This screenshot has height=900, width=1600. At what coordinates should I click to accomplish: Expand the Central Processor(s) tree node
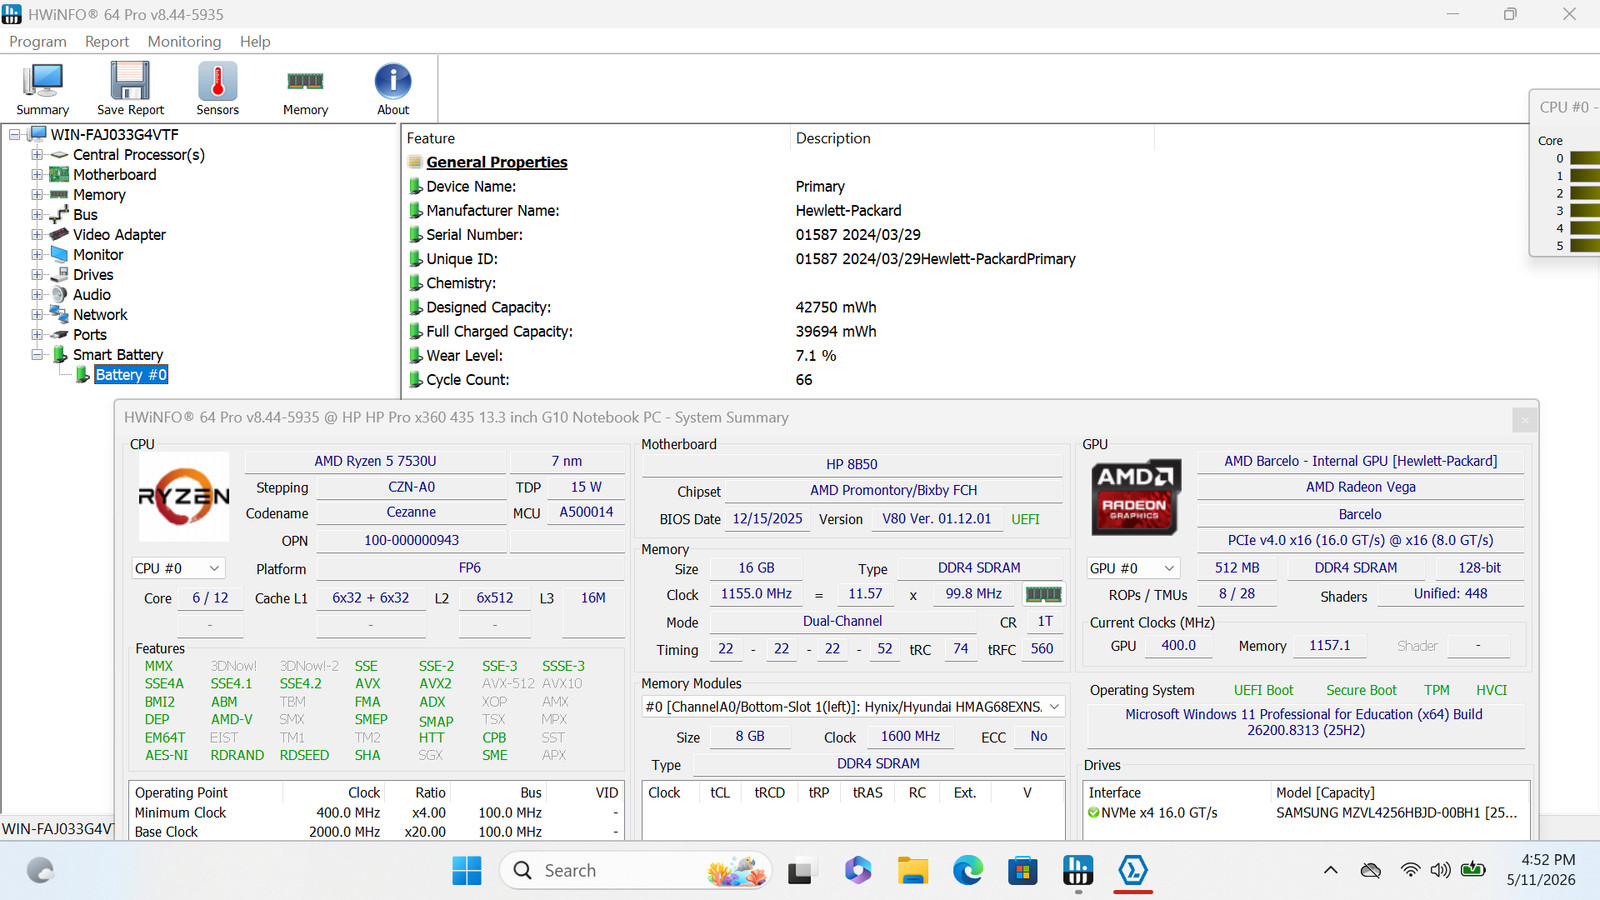[37, 155]
